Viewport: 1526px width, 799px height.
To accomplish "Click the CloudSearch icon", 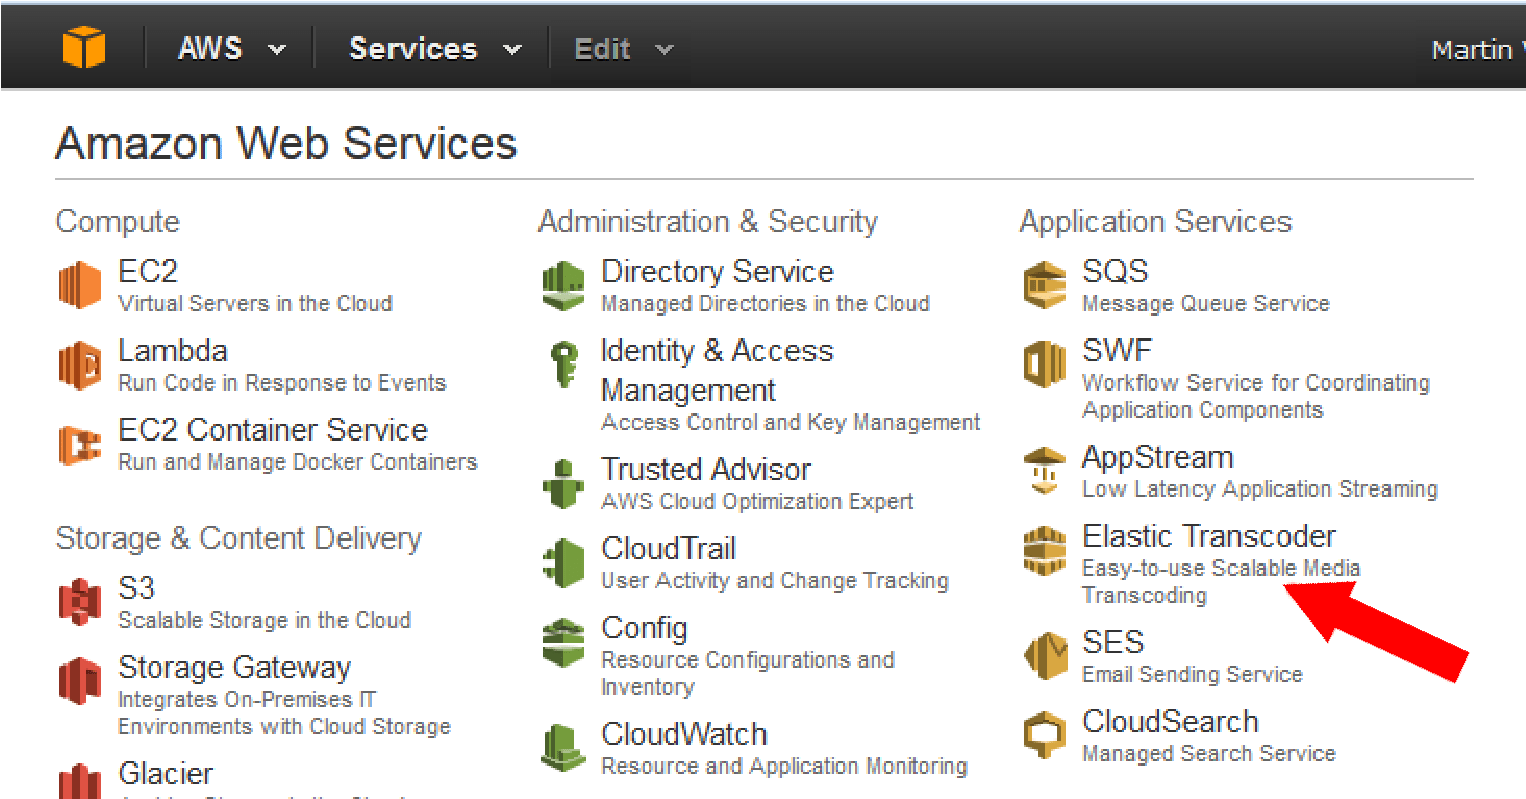I will [x=1045, y=735].
